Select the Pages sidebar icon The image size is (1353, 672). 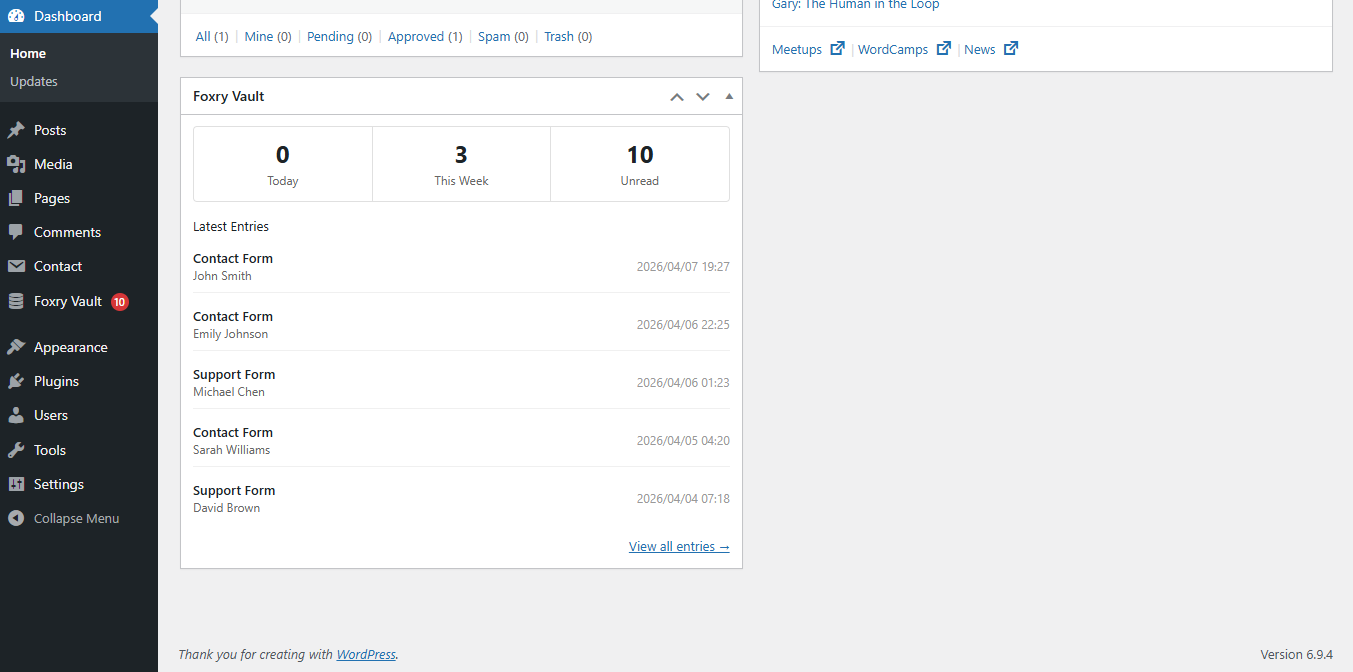[x=16, y=197]
